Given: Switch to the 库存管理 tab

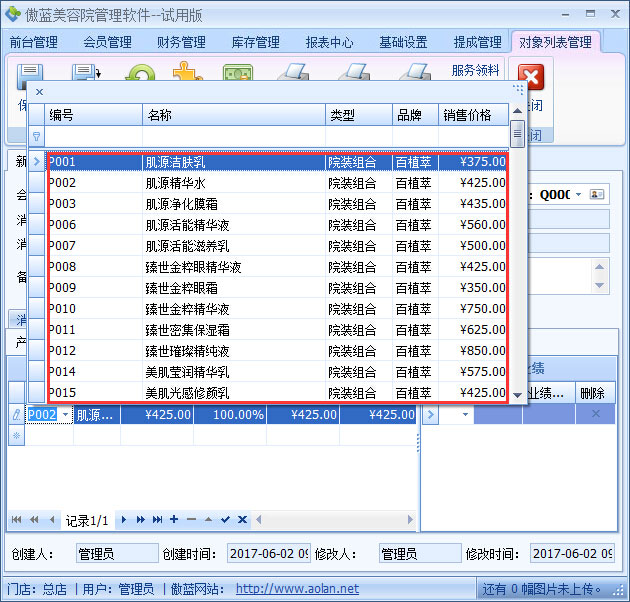Looking at the screenshot, I should (x=255, y=42).
